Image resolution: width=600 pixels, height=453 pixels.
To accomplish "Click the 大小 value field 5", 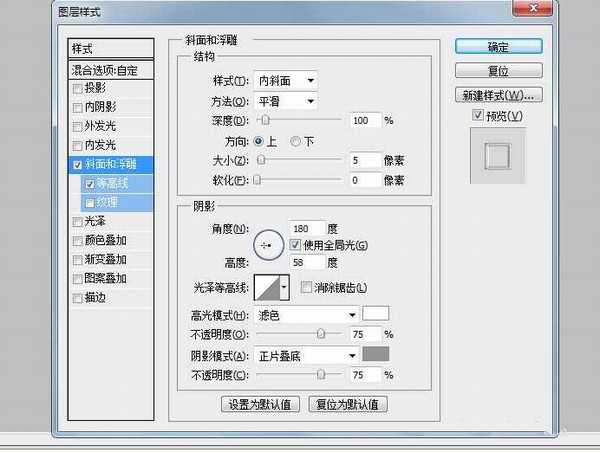I will pyautogui.click(x=366, y=160).
